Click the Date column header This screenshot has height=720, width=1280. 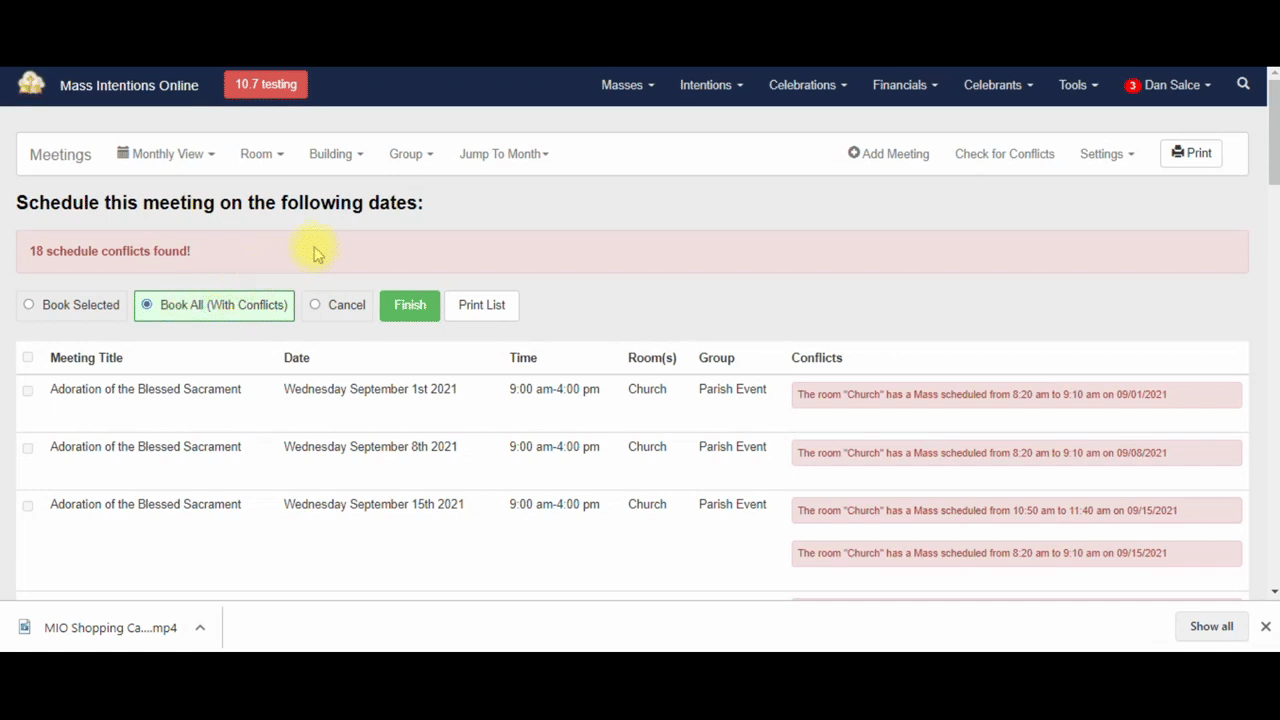tap(296, 357)
